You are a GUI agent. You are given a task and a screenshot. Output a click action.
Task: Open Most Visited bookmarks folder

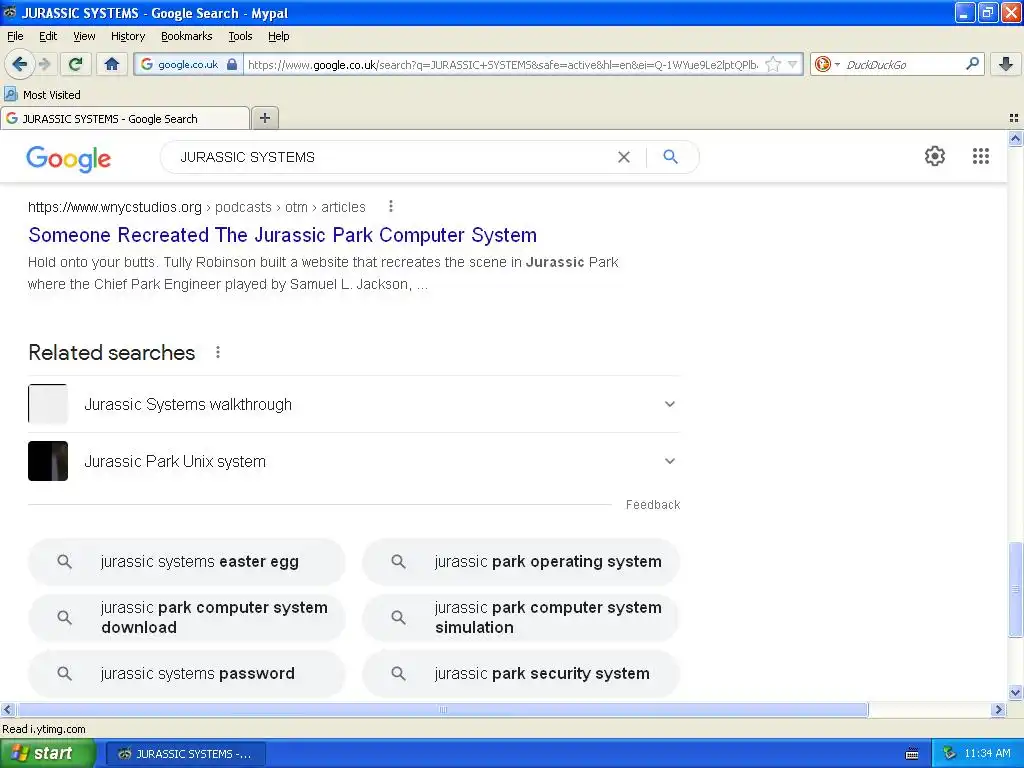pos(42,95)
